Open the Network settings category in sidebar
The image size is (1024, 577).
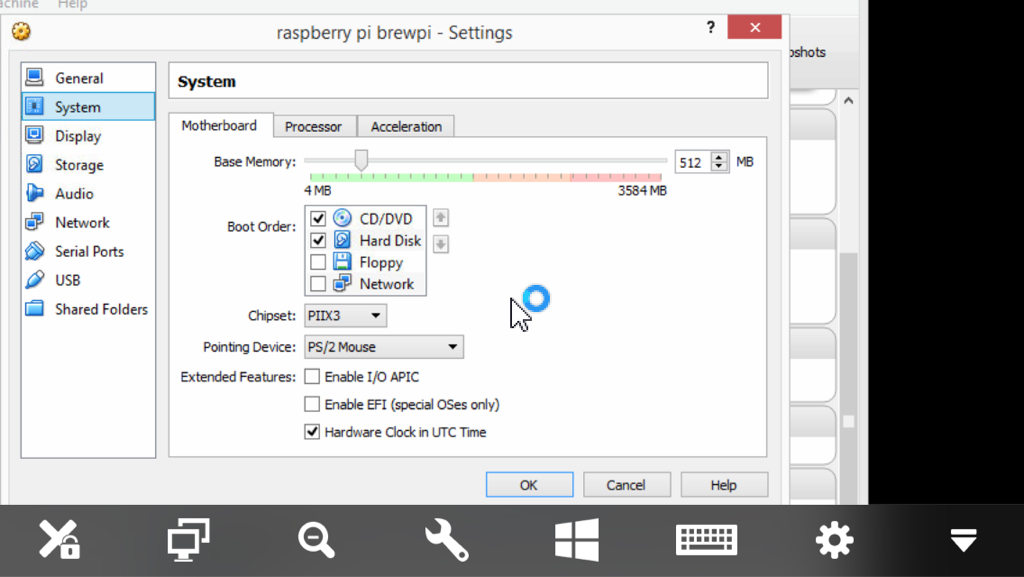click(88, 222)
